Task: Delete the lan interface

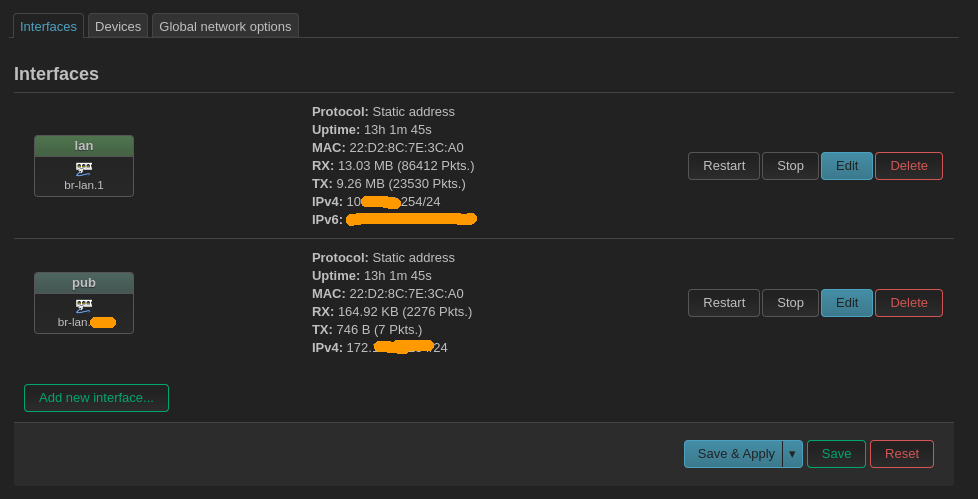Action: point(909,166)
